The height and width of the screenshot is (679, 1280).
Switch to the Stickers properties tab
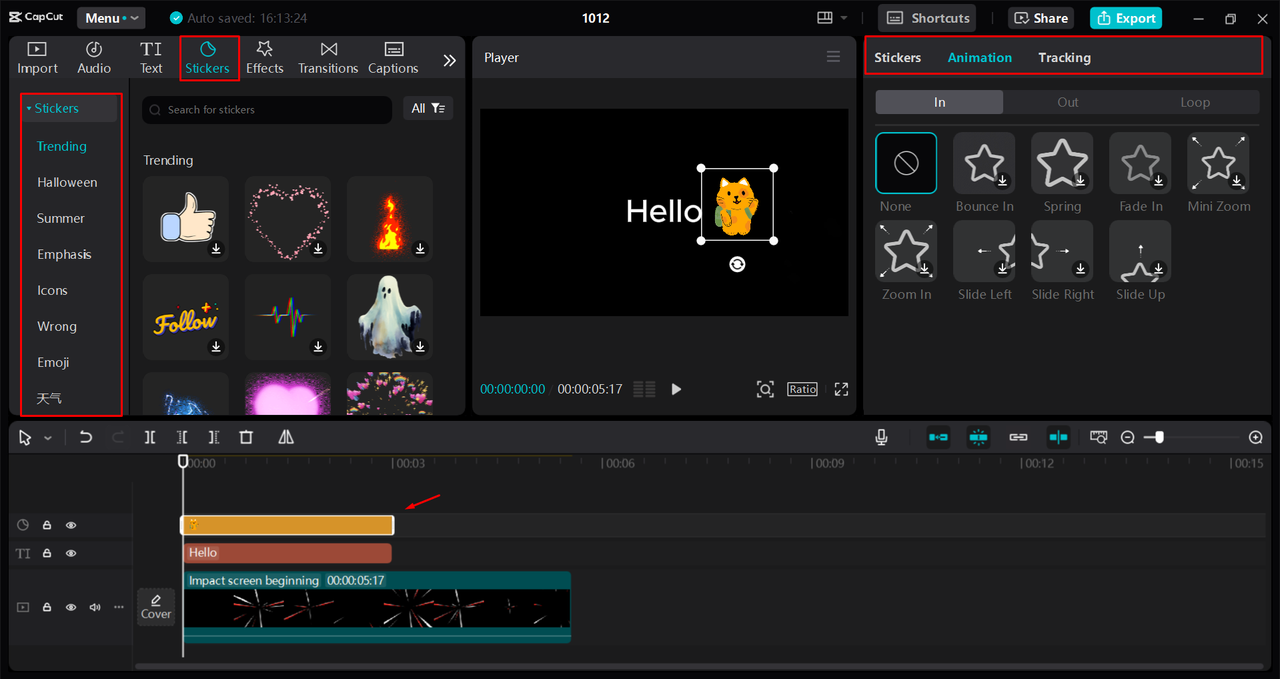tap(898, 57)
